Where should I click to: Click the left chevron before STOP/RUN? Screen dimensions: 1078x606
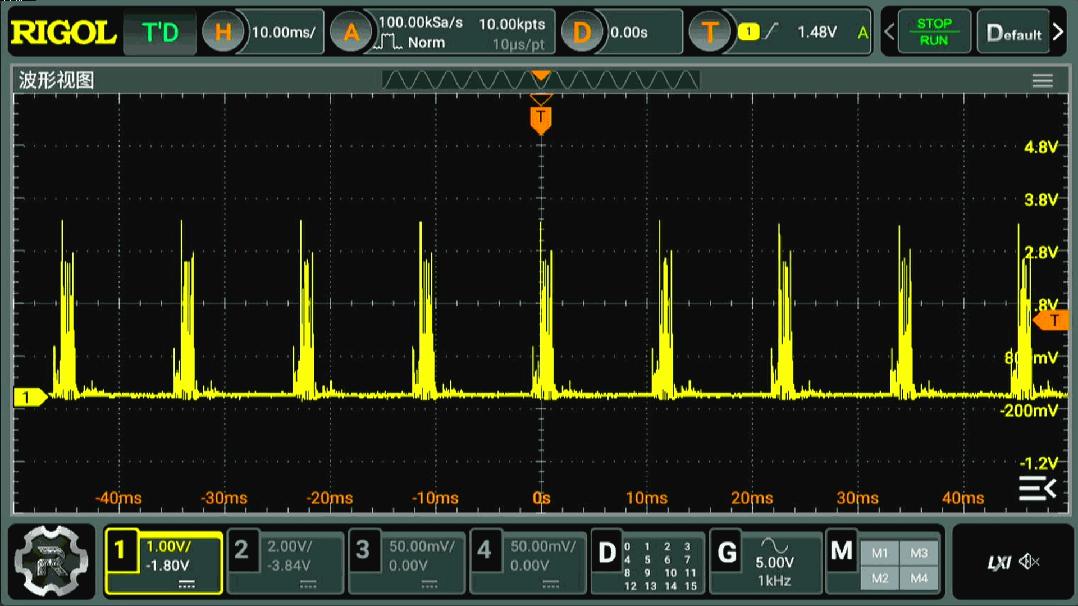click(x=889, y=32)
